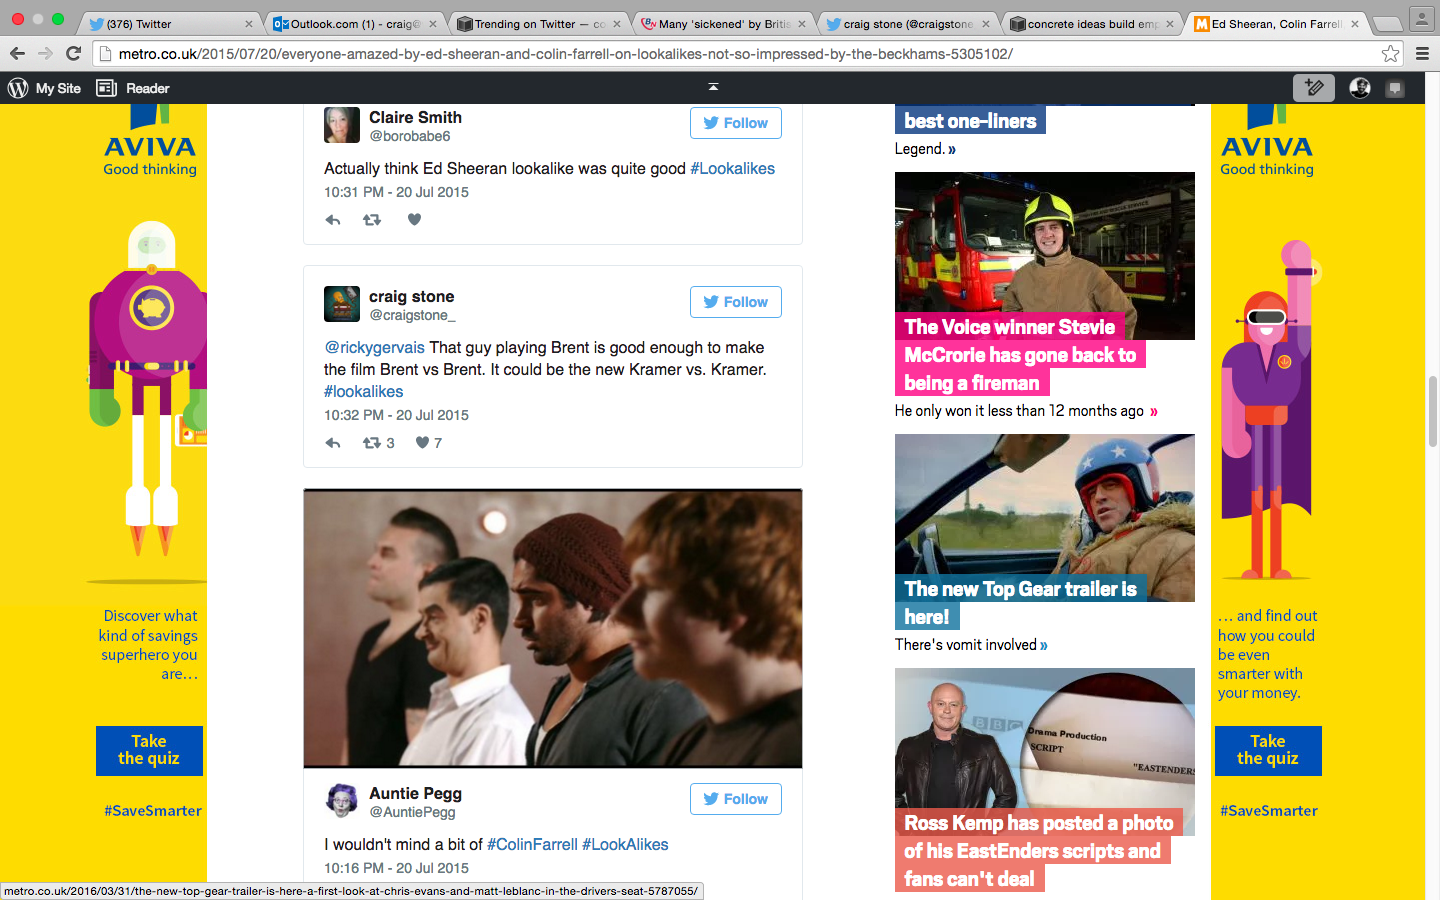
Task: Click the browser forward arrow
Action: [x=45, y=54]
